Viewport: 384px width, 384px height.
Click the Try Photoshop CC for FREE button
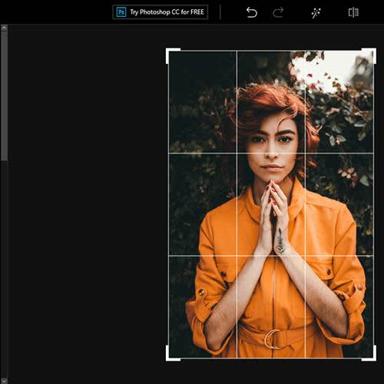point(160,12)
